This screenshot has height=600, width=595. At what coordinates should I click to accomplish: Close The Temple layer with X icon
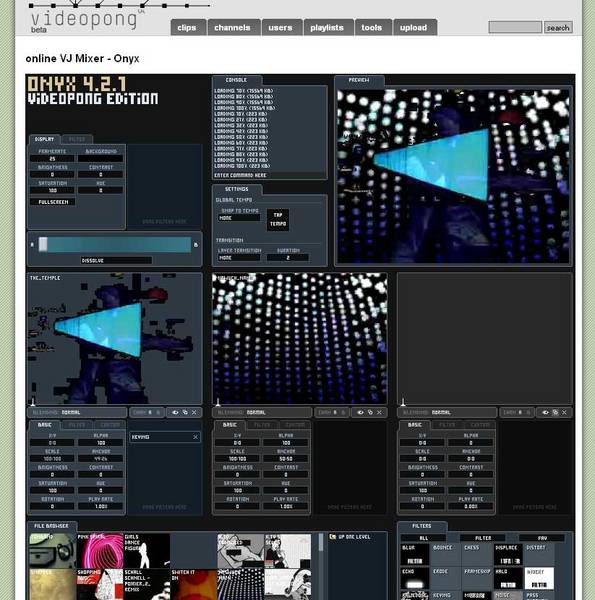coord(194,412)
